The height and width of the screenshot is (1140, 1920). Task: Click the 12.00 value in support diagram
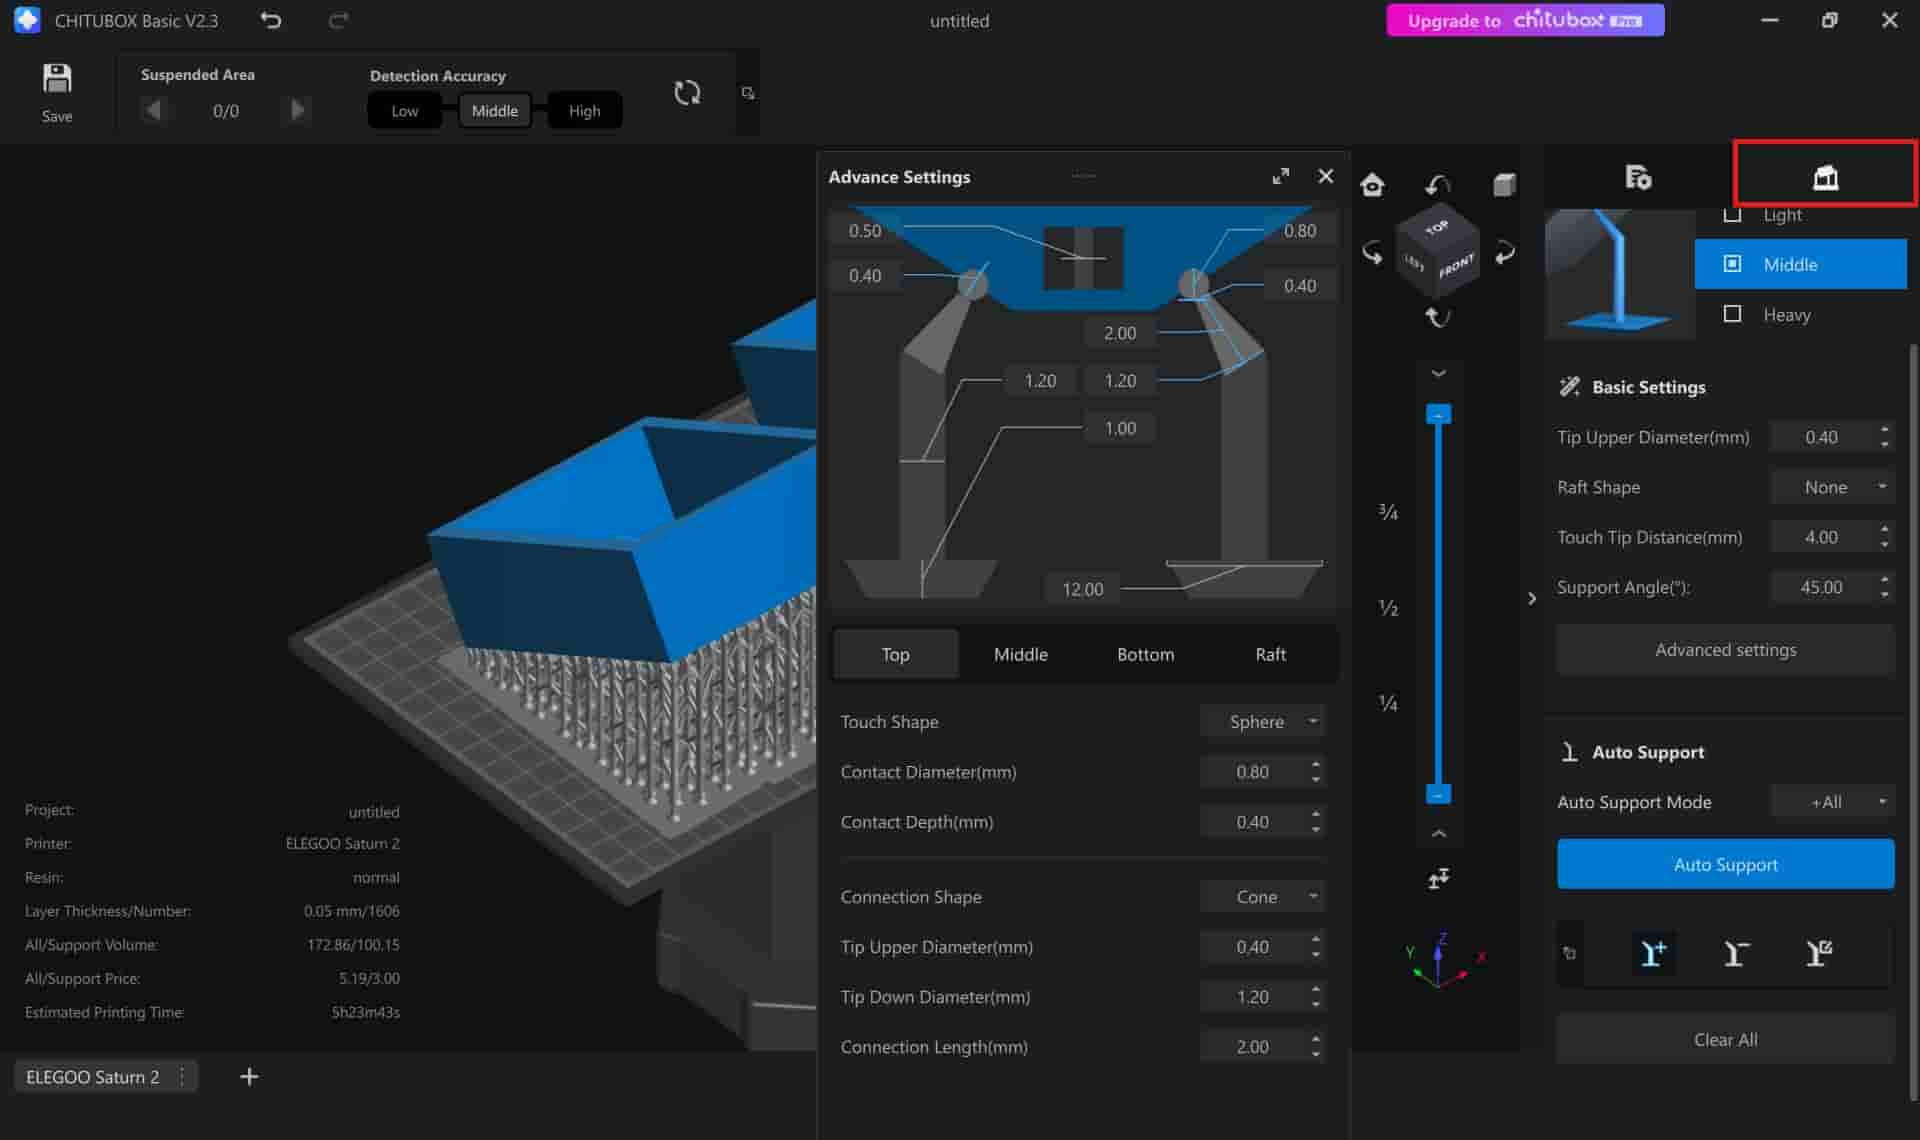pos(1082,589)
